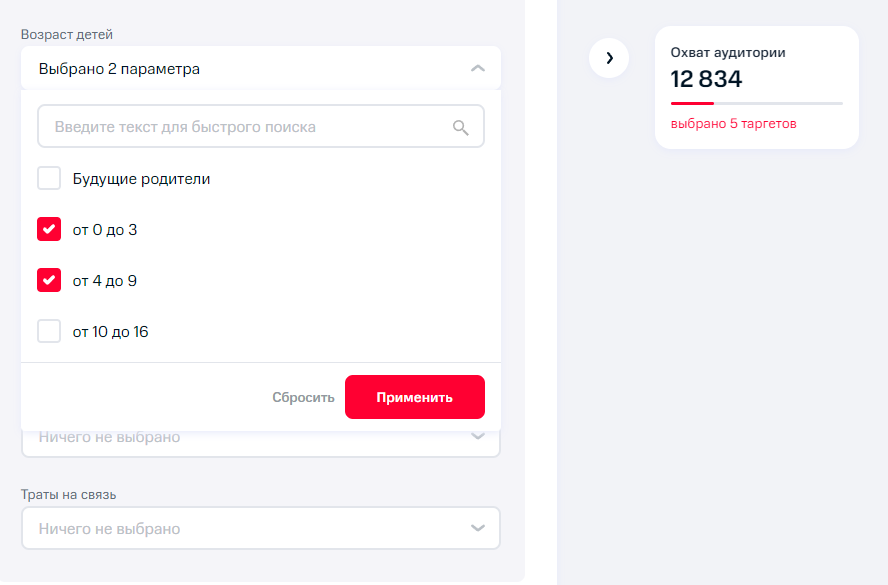Click the 'Сбросить' reset link
Viewport: 888px width, 585px height.
303,397
